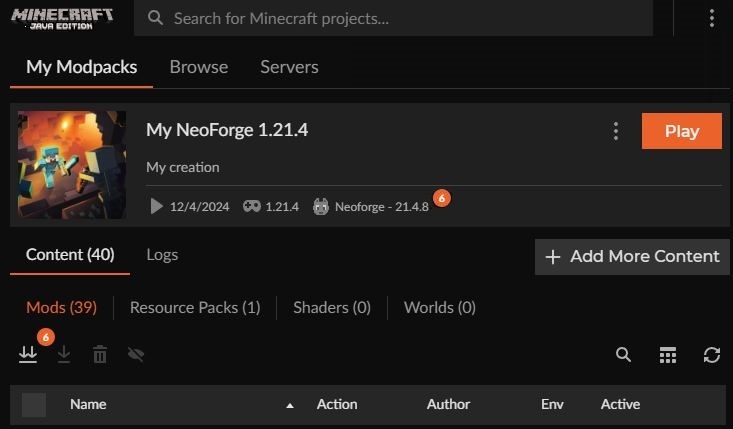Viewport: 733px width, 429px height.
Task: Click the Minecraft Java Edition logo
Action: click(x=62, y=18)
